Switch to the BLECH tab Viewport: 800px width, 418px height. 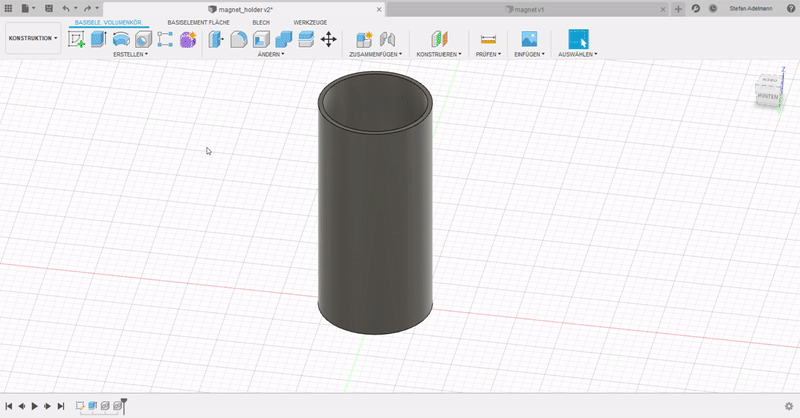pyautogui.click(x=260, y=21)
